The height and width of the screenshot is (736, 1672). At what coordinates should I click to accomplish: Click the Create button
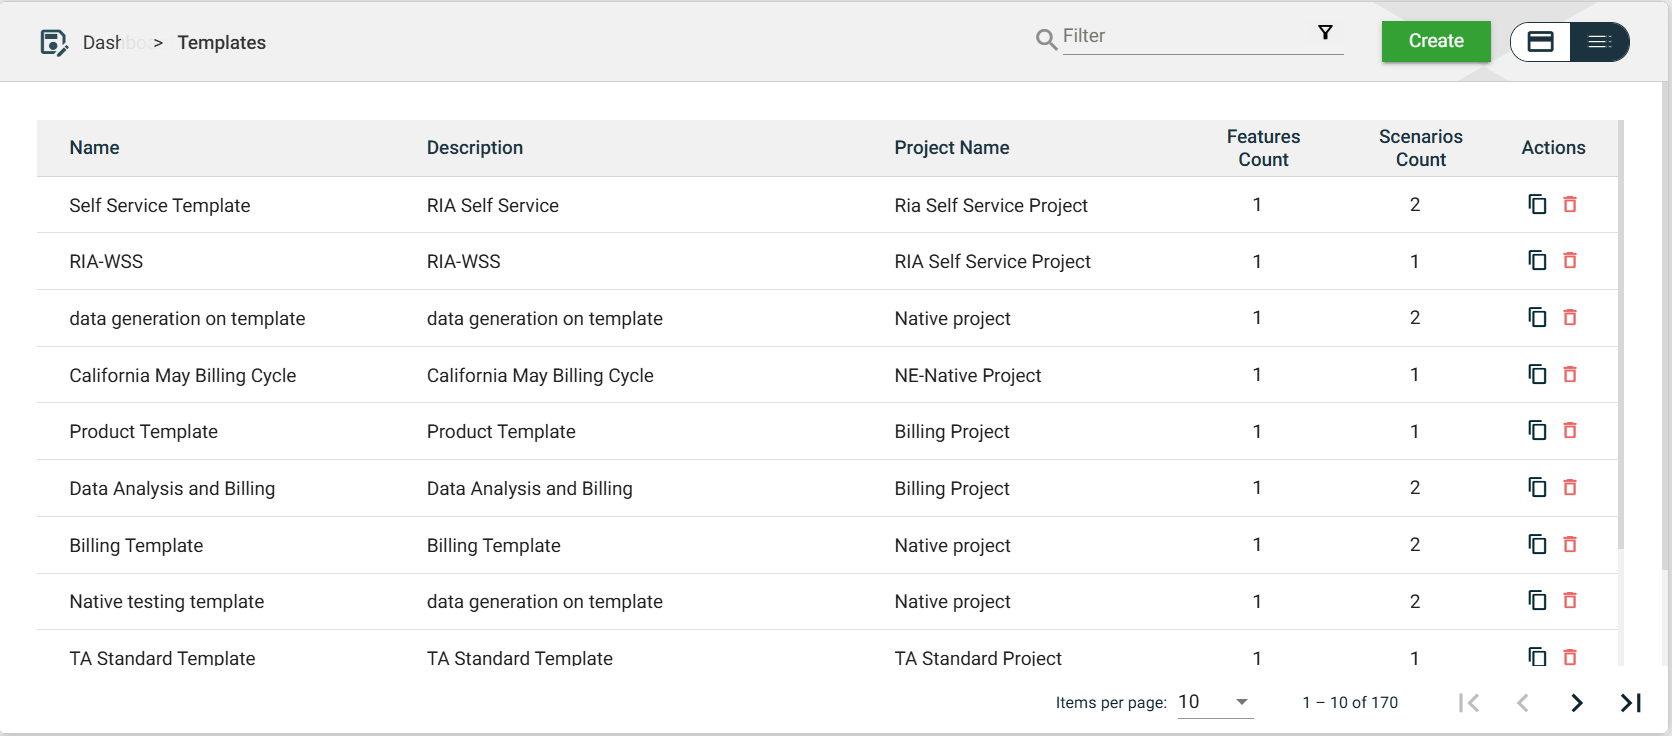click(x=1435, y=41)
